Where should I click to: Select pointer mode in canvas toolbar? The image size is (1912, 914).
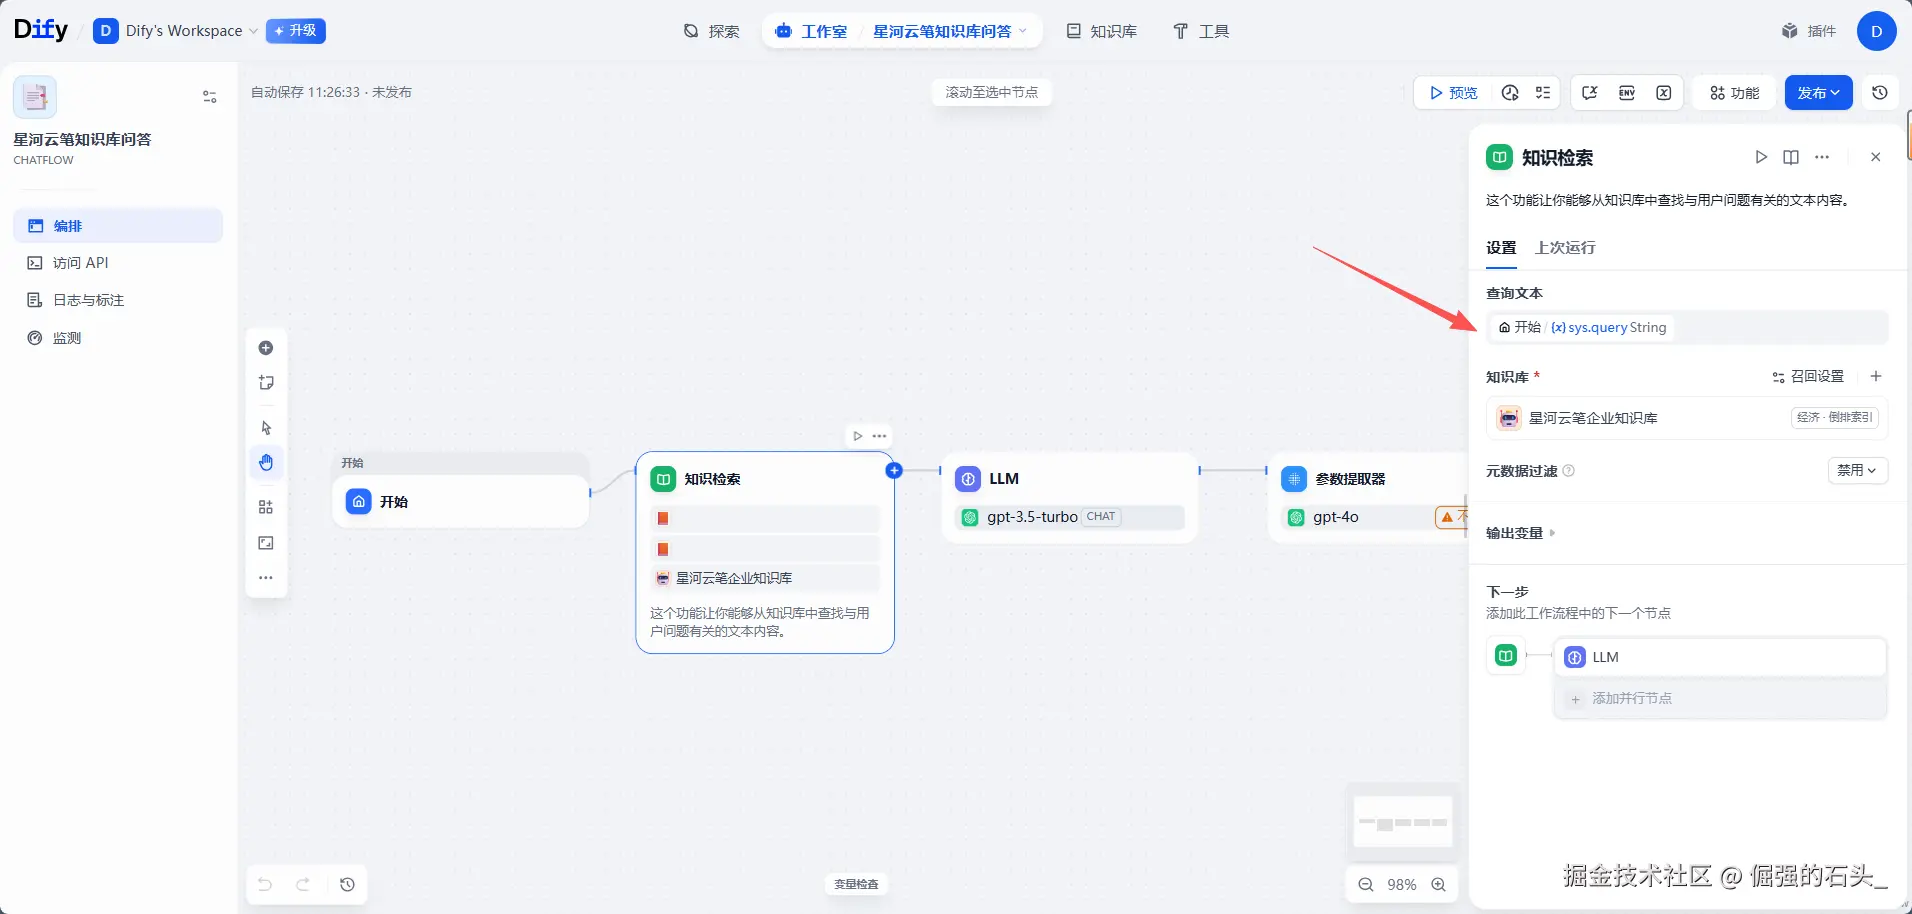(x=266, y=428)
